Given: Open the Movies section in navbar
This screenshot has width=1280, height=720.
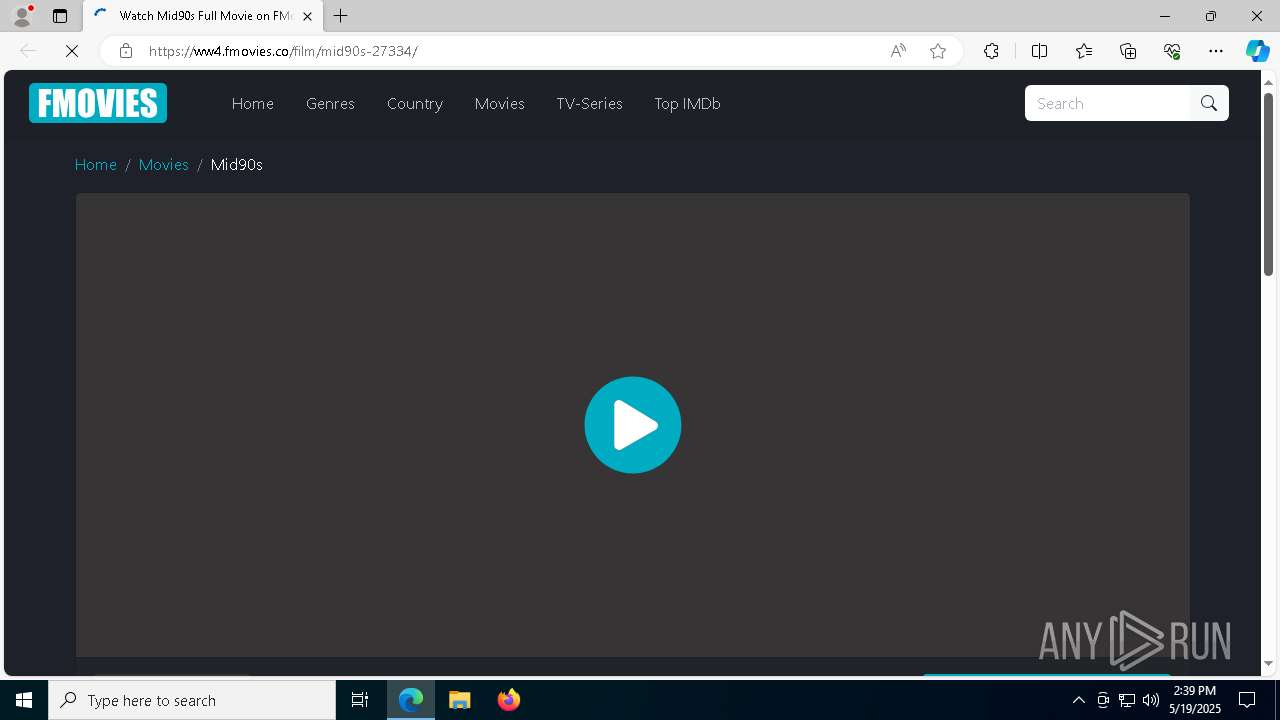Looking at the screenshot, I should pyautogui.click(x=500, y=103).
